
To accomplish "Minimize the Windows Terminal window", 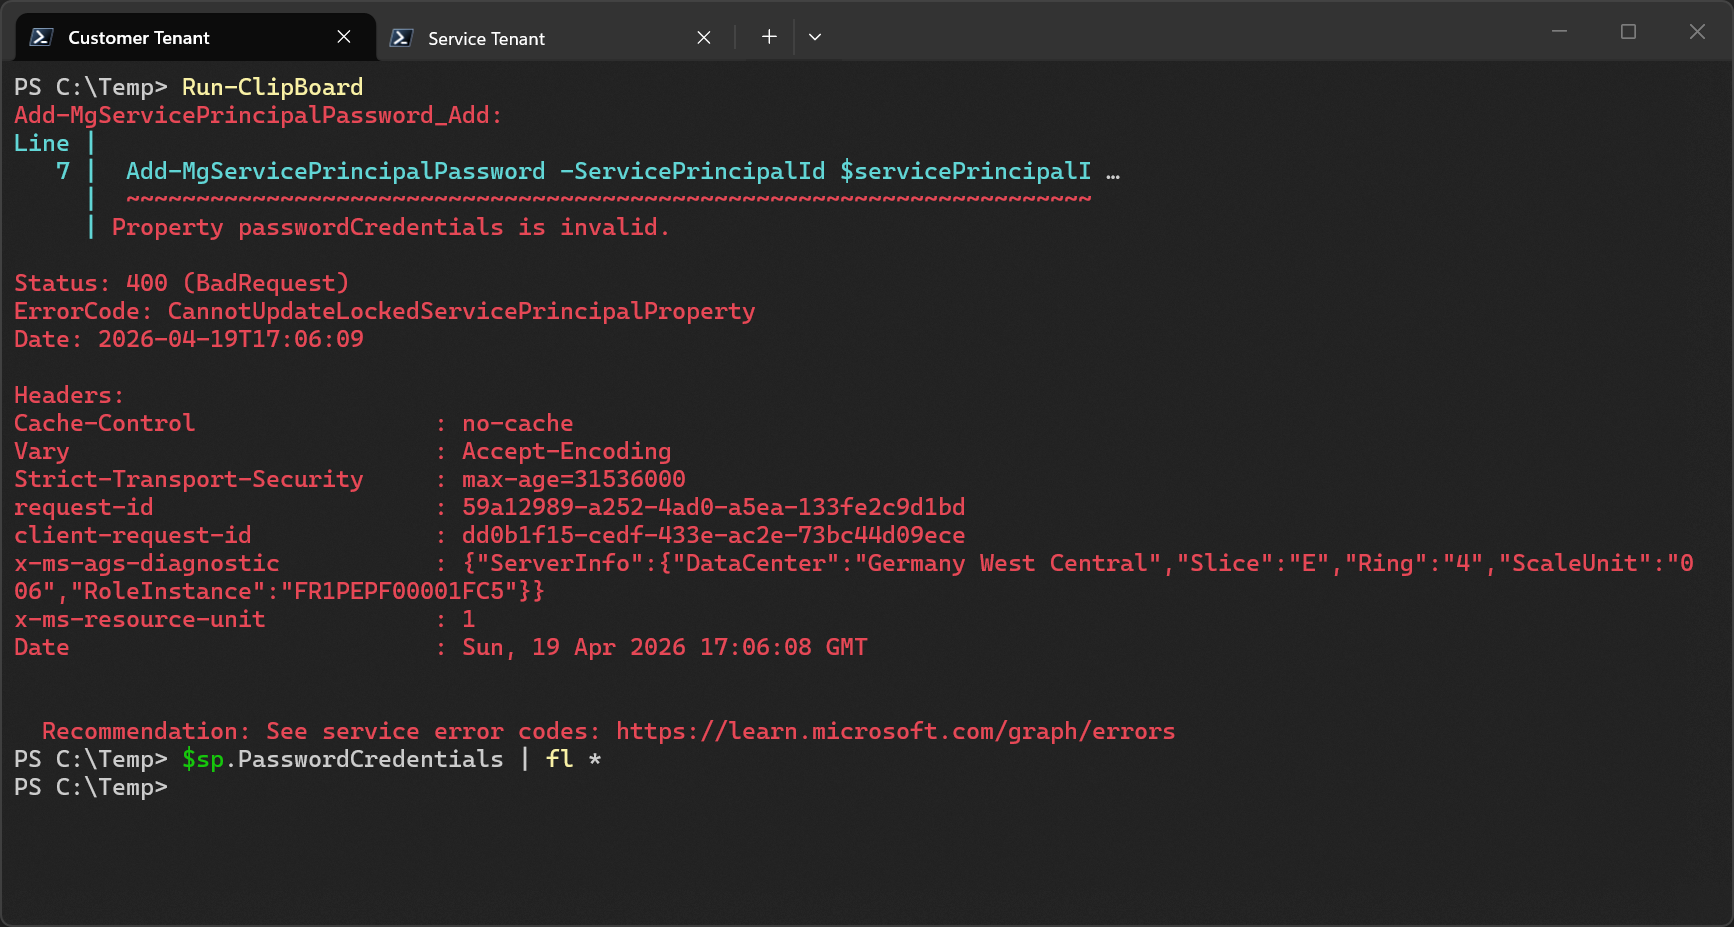I will coord(1559,31).
